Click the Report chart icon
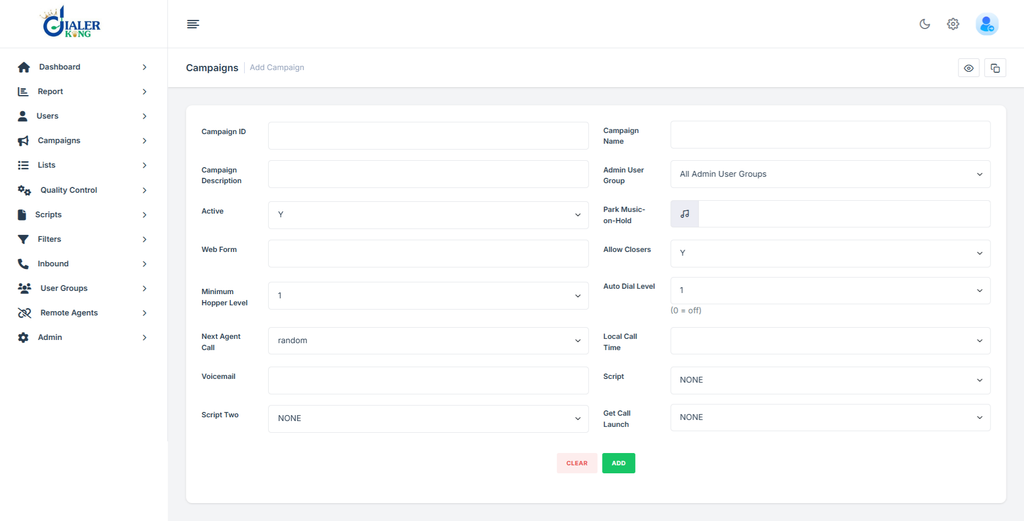Viewport: 1024px width, 521px height. (x=23, y=91)
